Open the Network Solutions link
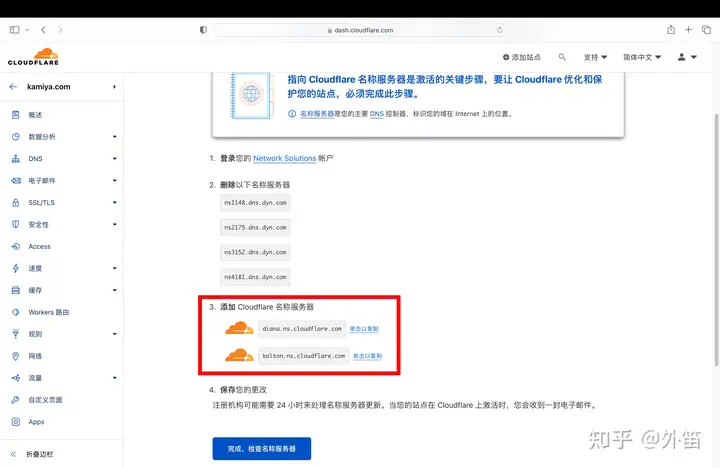This screenshot has height=468, width=720. (285, 158)
